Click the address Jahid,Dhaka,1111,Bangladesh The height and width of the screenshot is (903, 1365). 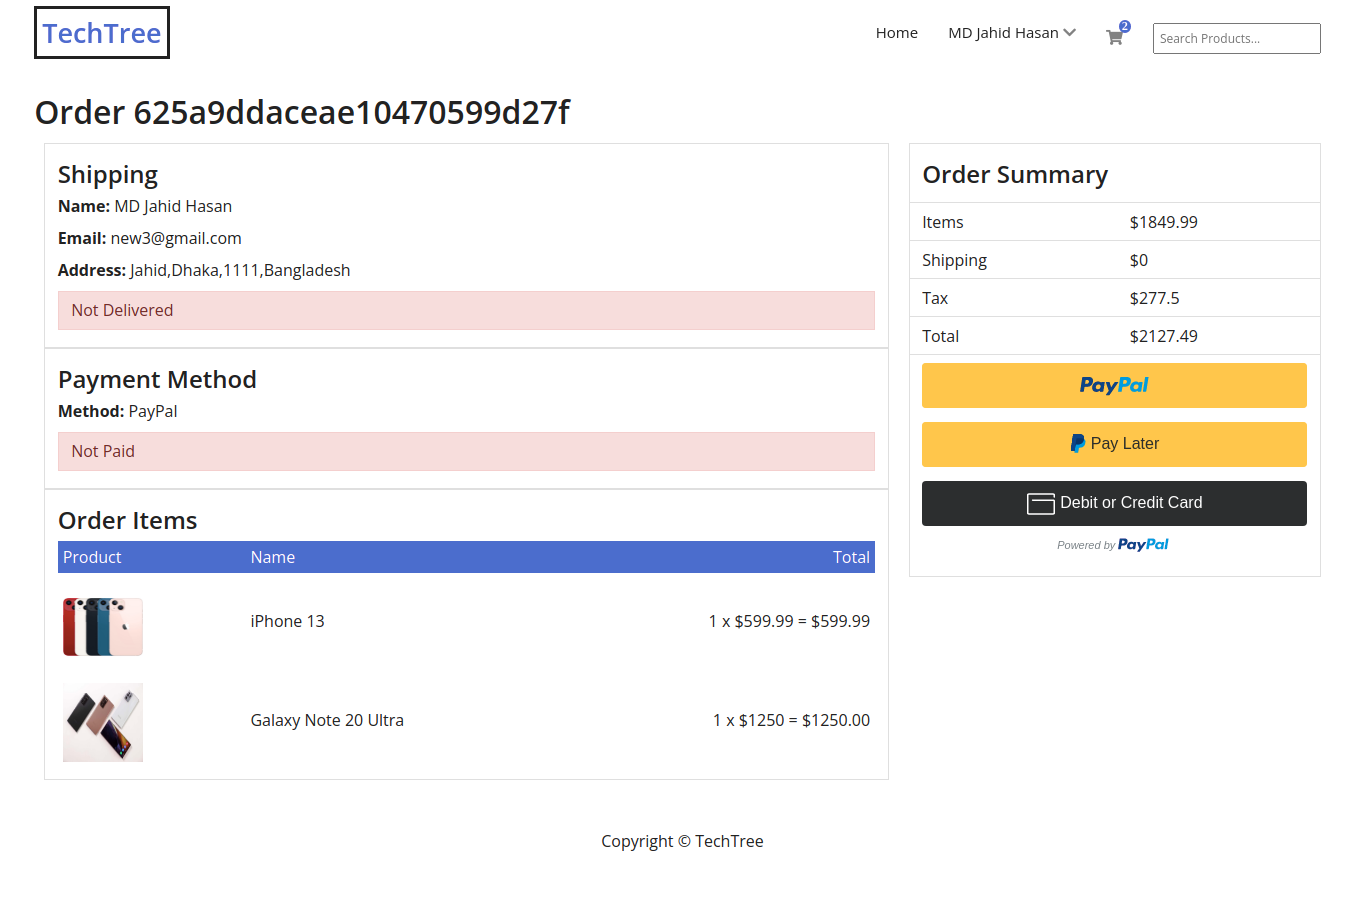pyautogui.click(x=240, y=270)
